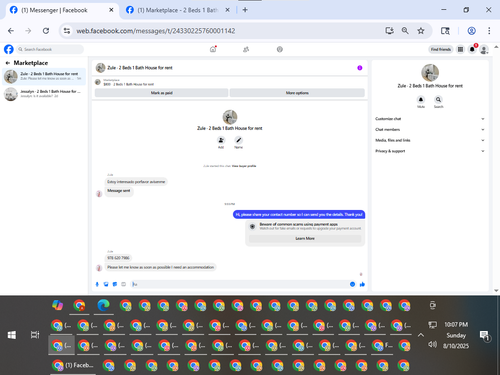Screen dimensions: 500x375
Task: Bookmark this page with star icon
Action: [421, 31]
